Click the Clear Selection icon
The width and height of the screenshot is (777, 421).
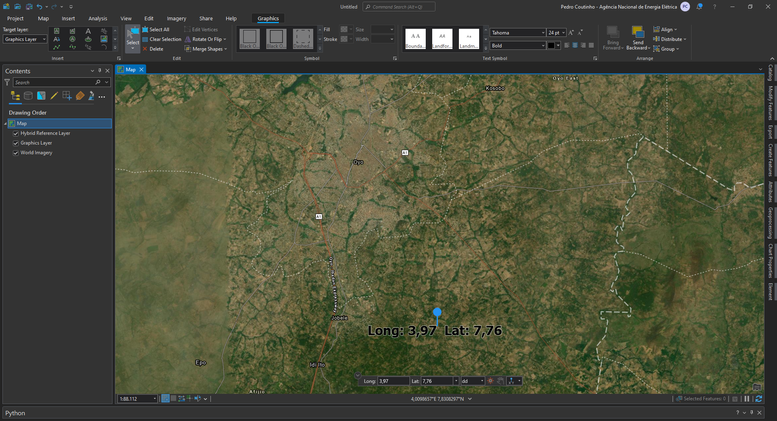point(145,39)
